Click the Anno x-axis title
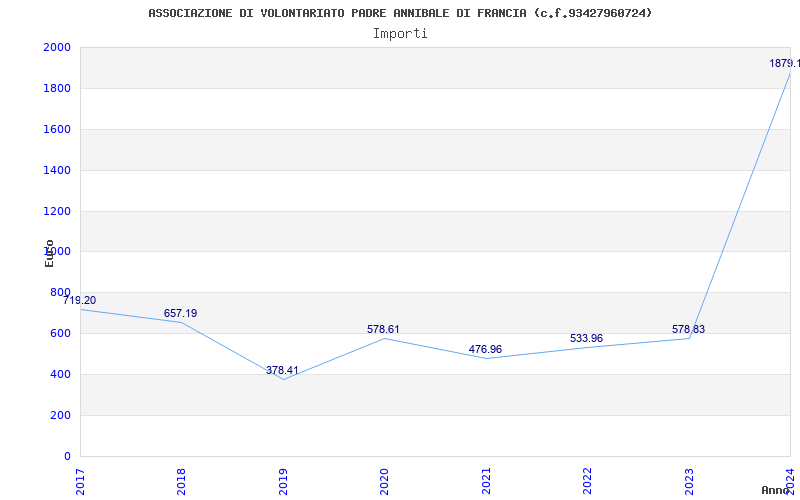 778,490
